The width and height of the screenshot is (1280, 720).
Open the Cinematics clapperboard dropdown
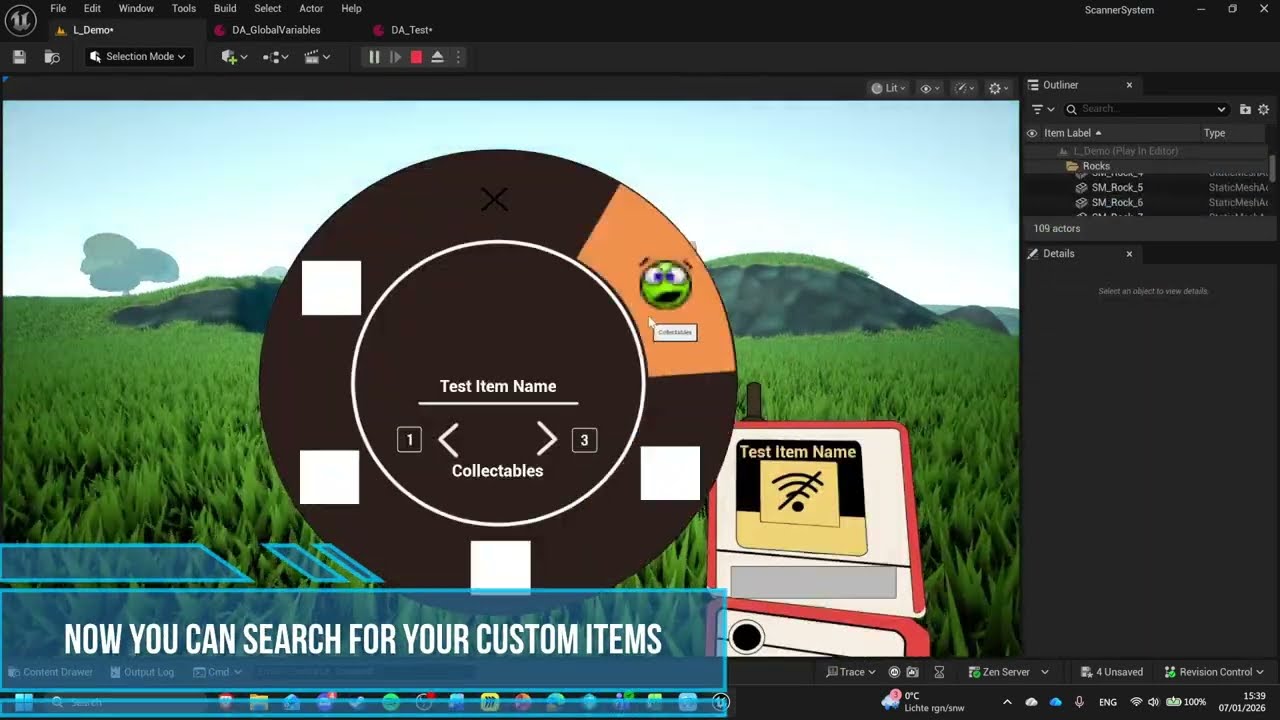(x=316, y=57)
